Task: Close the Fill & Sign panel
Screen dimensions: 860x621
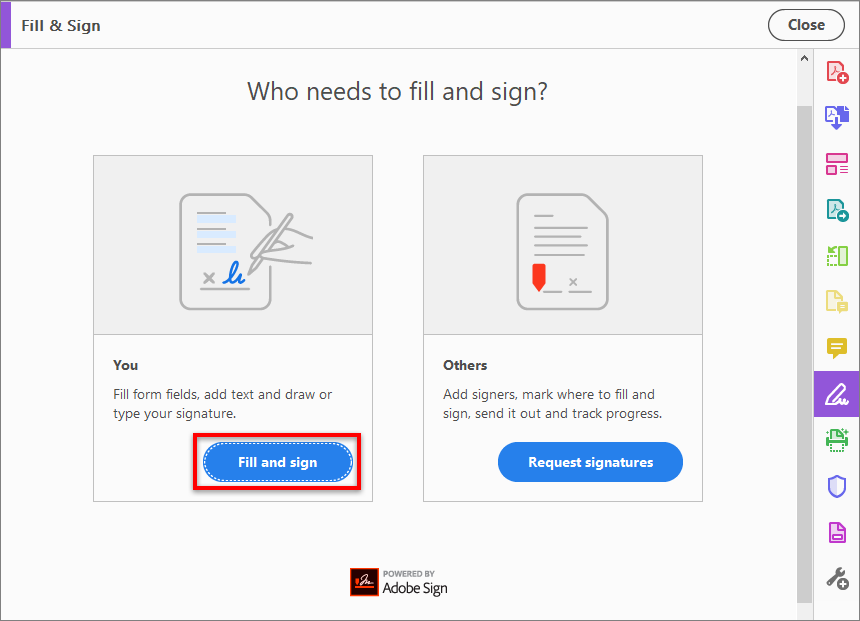Action: point(806,25)
